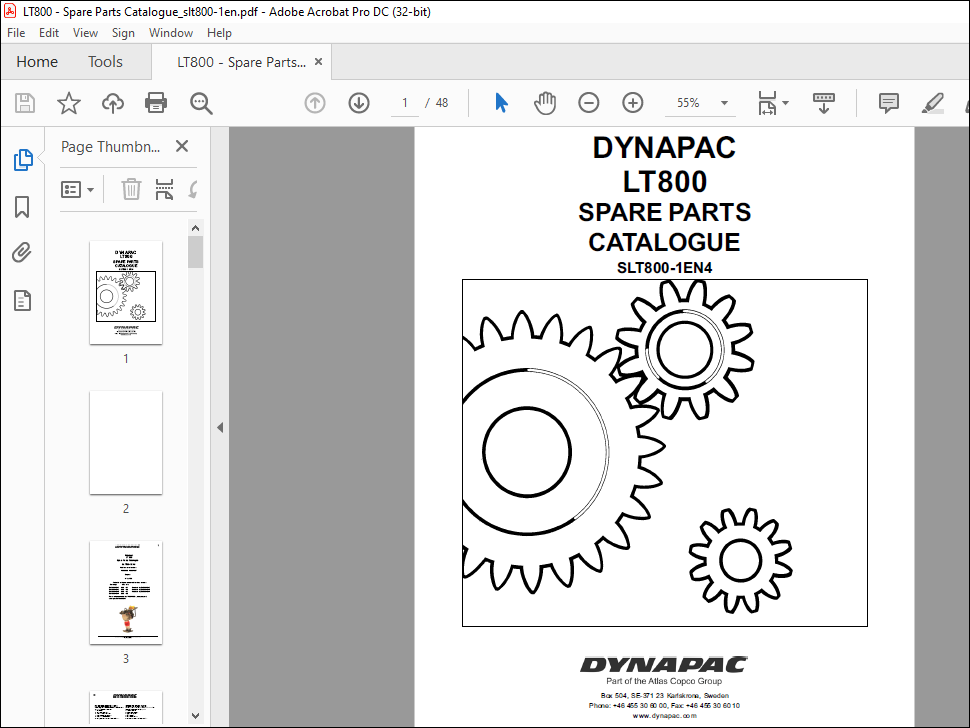970x728 pixels.
Task: Select the partially visible page 4 thumbnail
Action: (126, 707)
